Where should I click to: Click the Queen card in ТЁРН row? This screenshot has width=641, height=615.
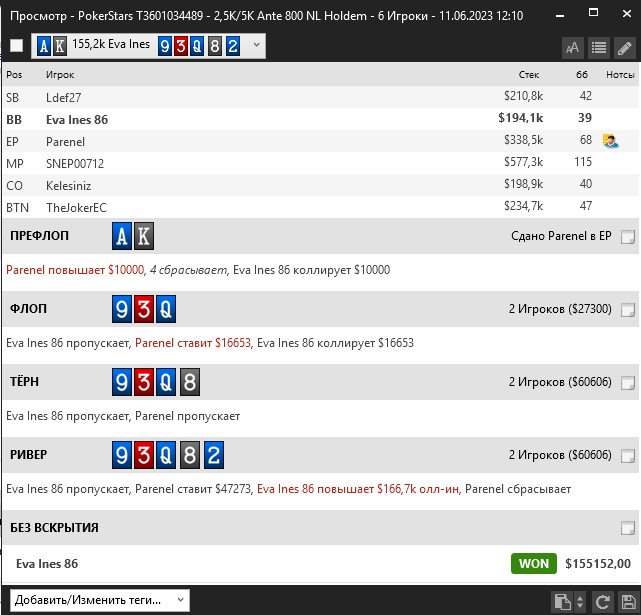(166, 382)
